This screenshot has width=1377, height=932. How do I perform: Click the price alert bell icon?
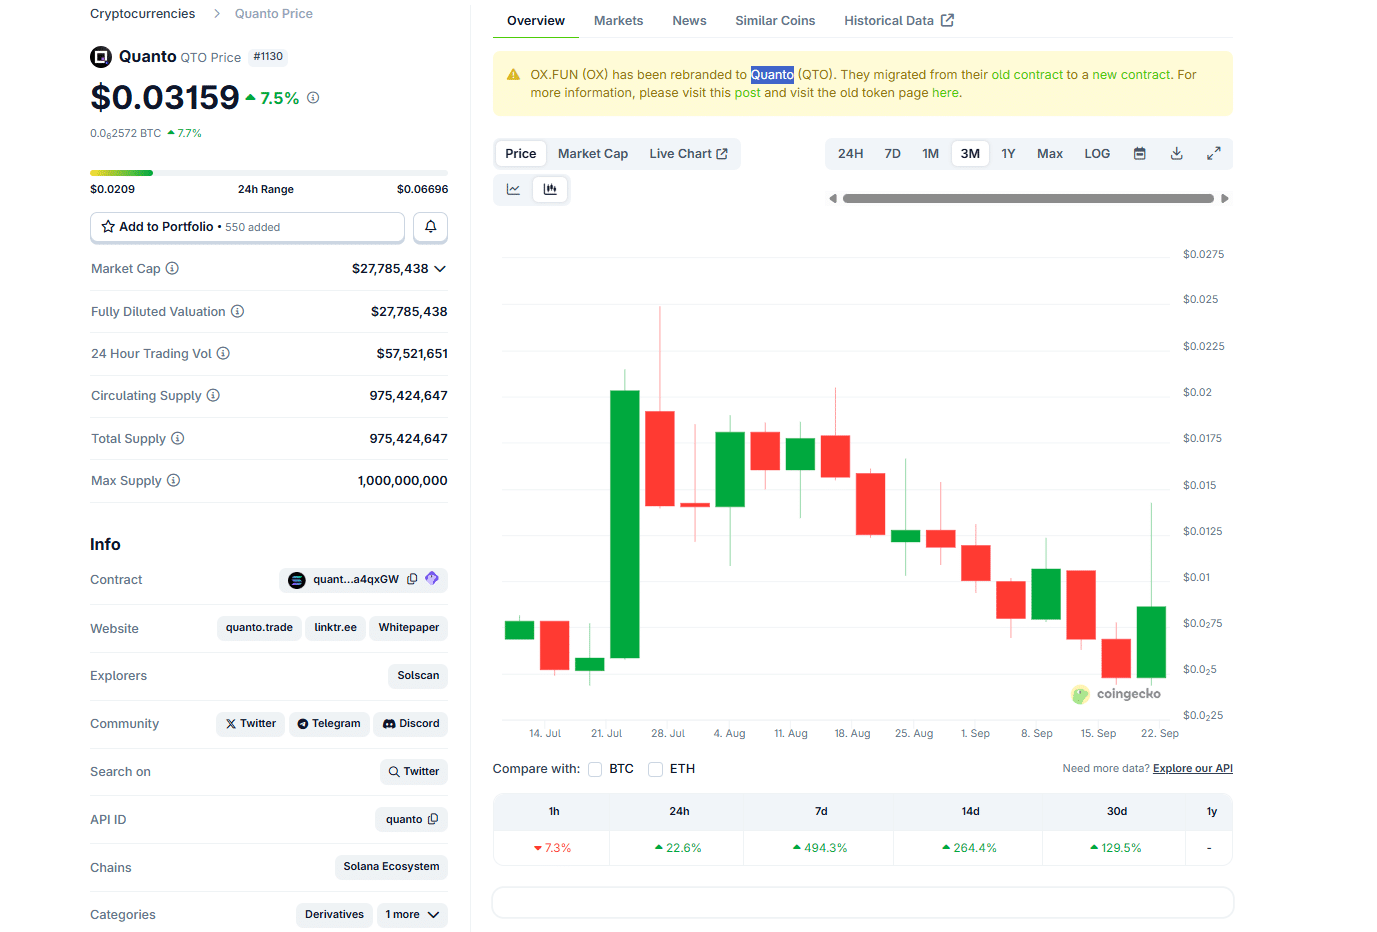tap(430, 227)
